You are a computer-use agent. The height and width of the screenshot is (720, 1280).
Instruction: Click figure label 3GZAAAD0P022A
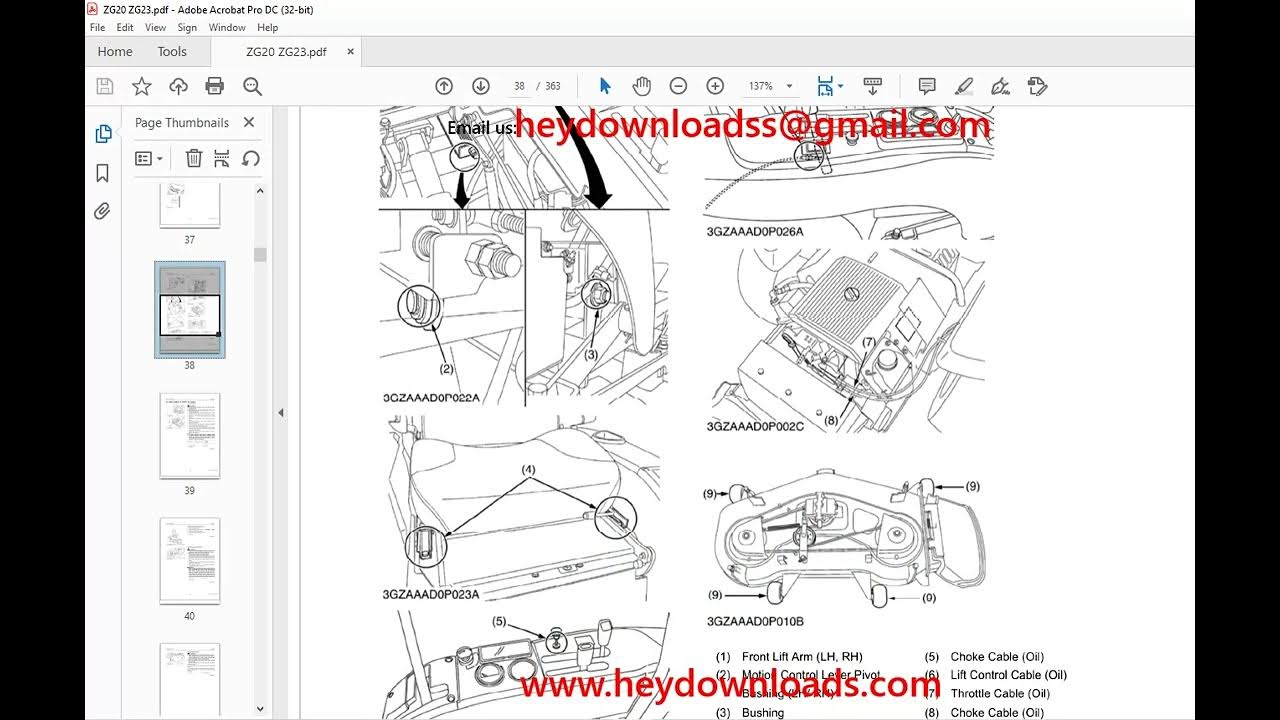pos(431,397)
